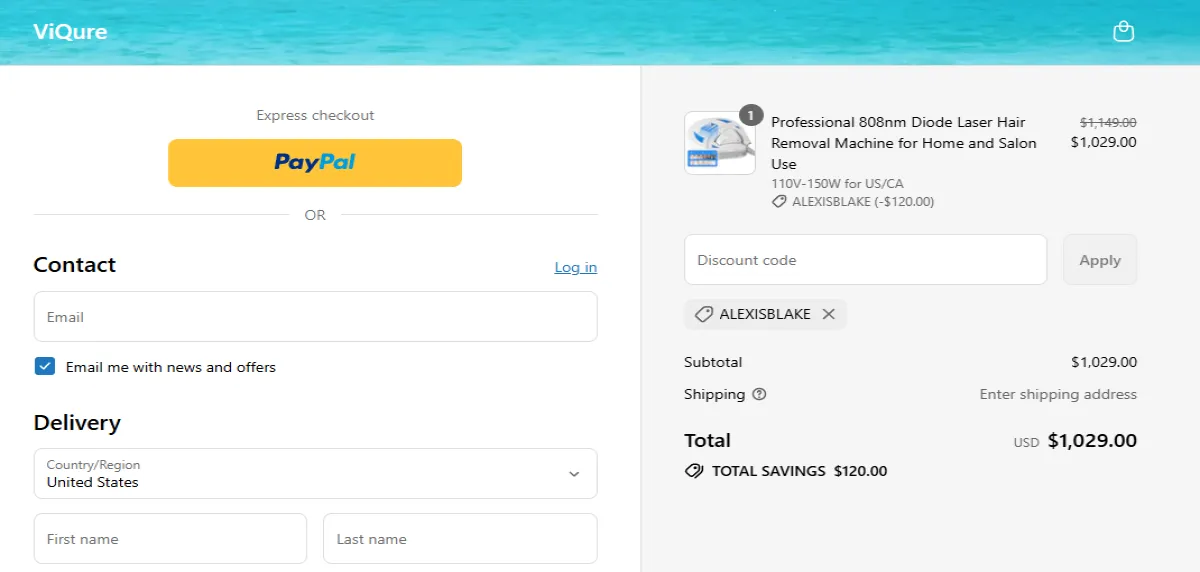The height and width of the screenshot is (572, 1200).
Task: Uncheck Email me with news and offers
Action: tap(45, 366)
